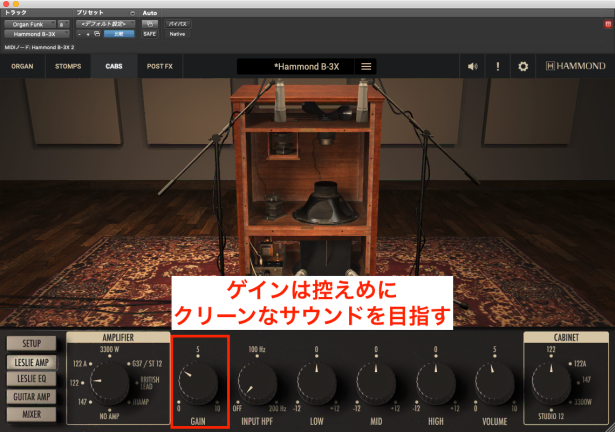Screen dimensions: 615x432
Task: Toggle the バイパス (bypass) button
Action: coord(178,21)
